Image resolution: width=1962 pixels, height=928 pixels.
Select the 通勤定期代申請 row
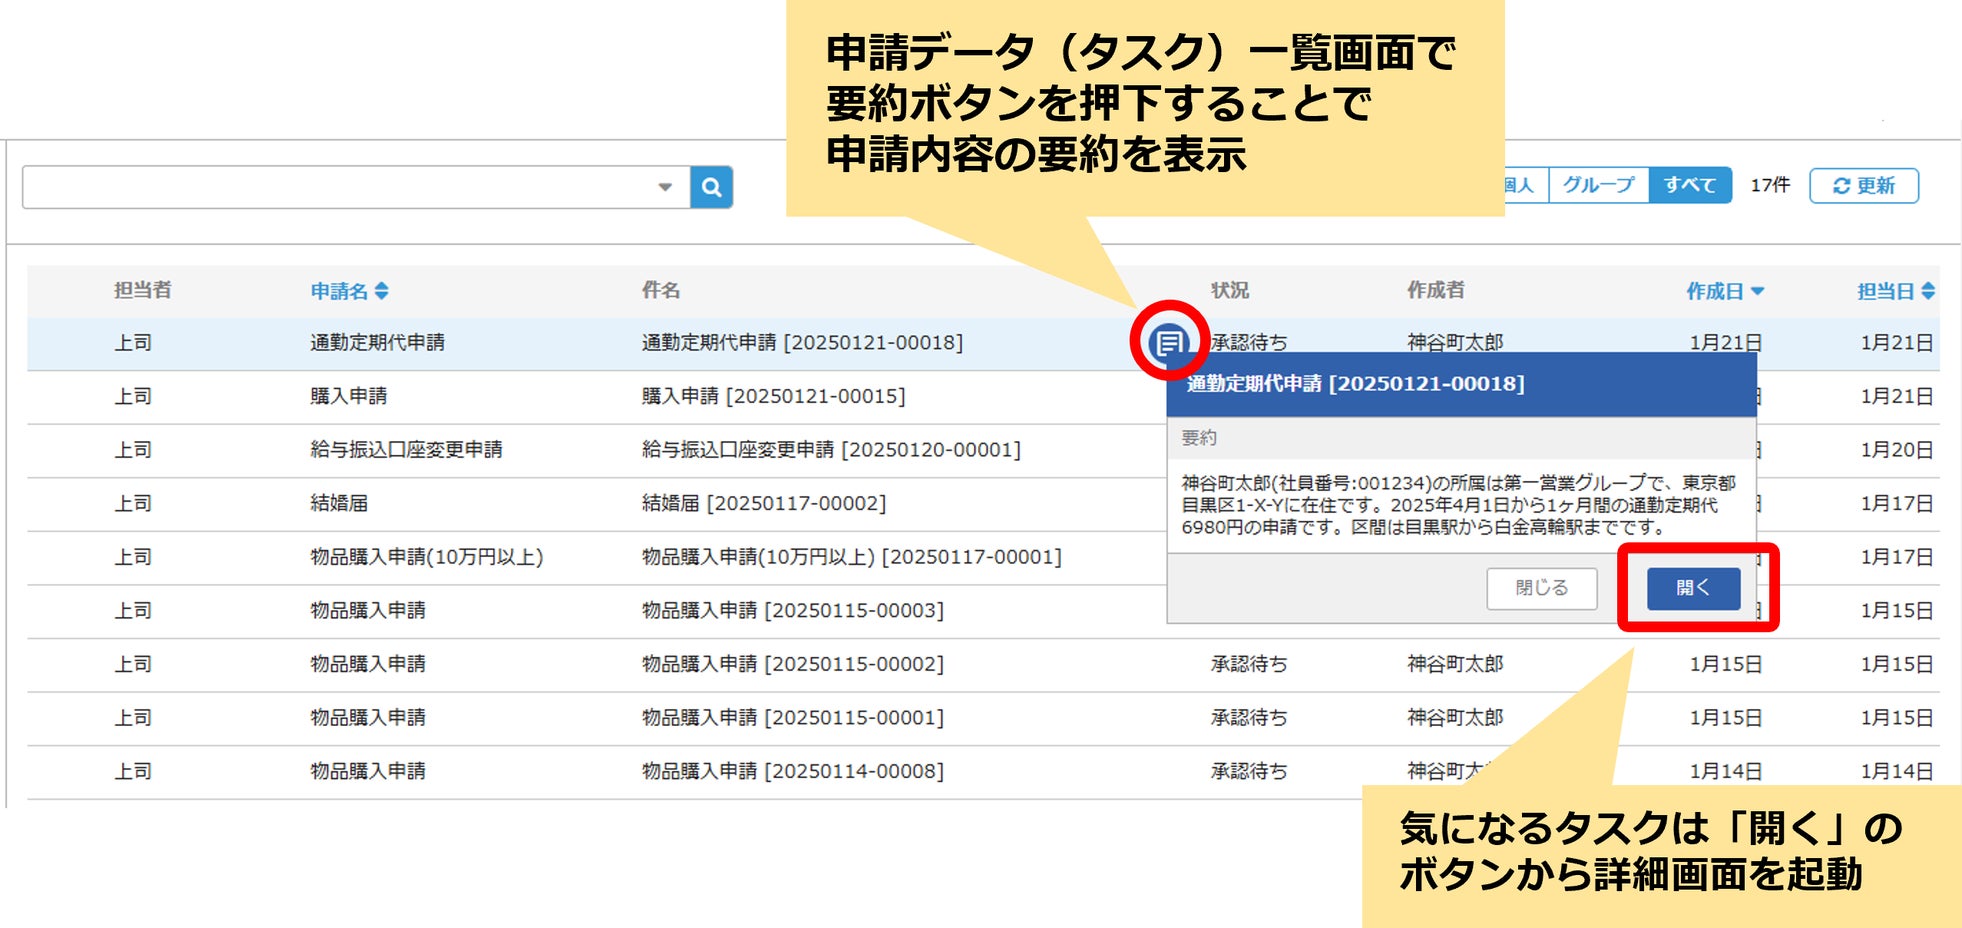click(800, 341)
